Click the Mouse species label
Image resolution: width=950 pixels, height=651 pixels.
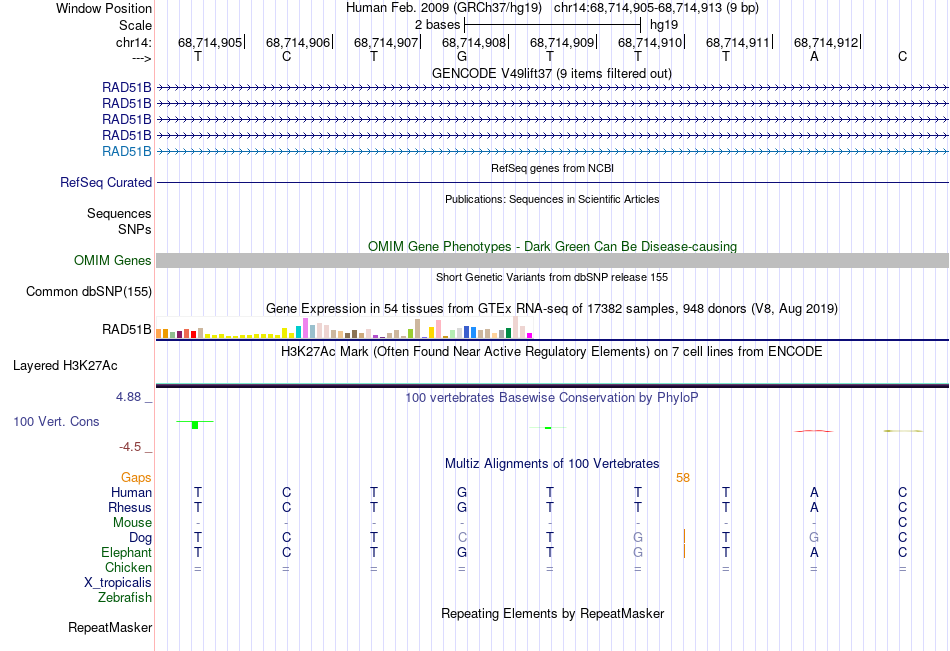coord(132,522)
